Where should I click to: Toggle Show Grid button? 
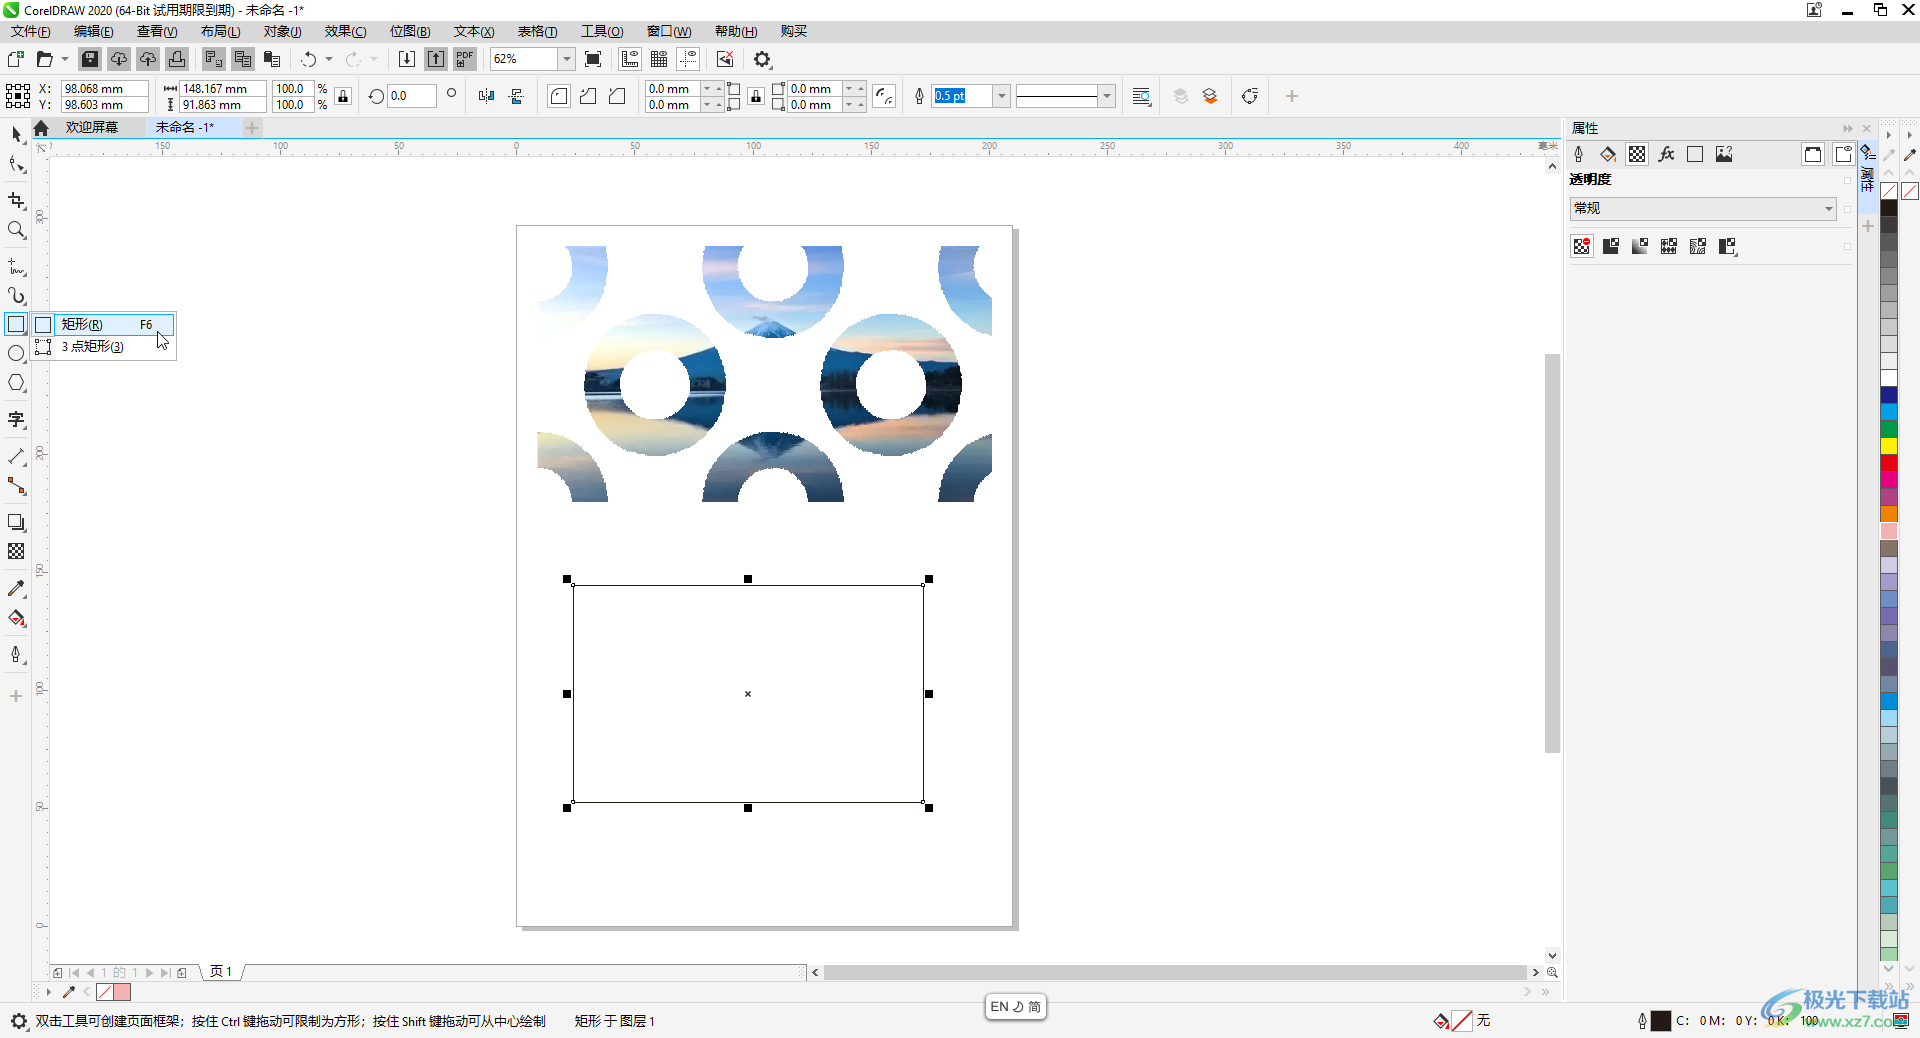point(659,59)
